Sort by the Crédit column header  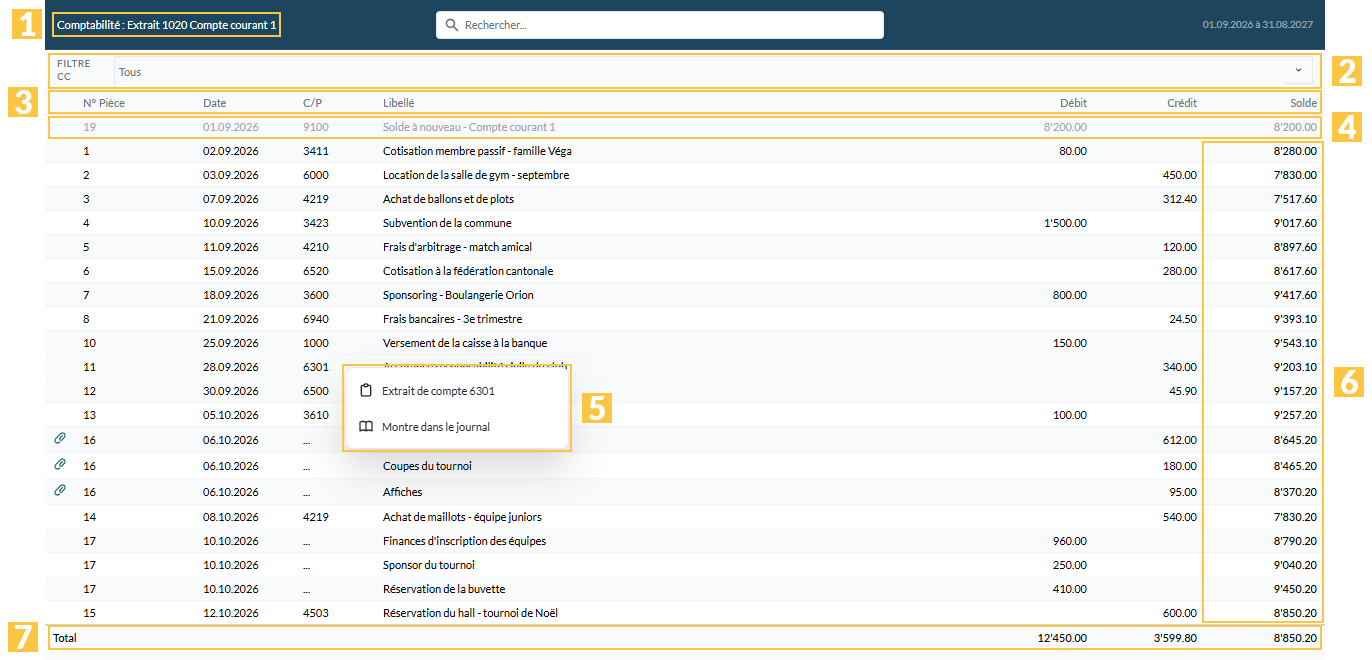tap(1182, 103)
